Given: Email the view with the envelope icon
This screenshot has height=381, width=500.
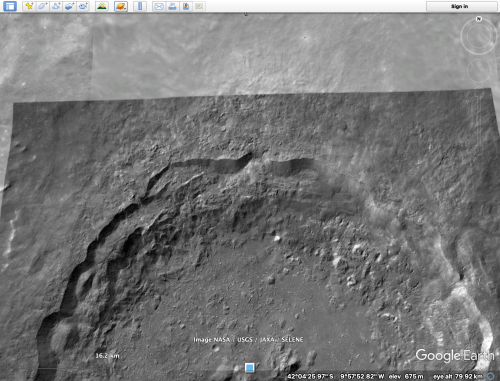Looking at the screenshot, I should coord(159,6).
